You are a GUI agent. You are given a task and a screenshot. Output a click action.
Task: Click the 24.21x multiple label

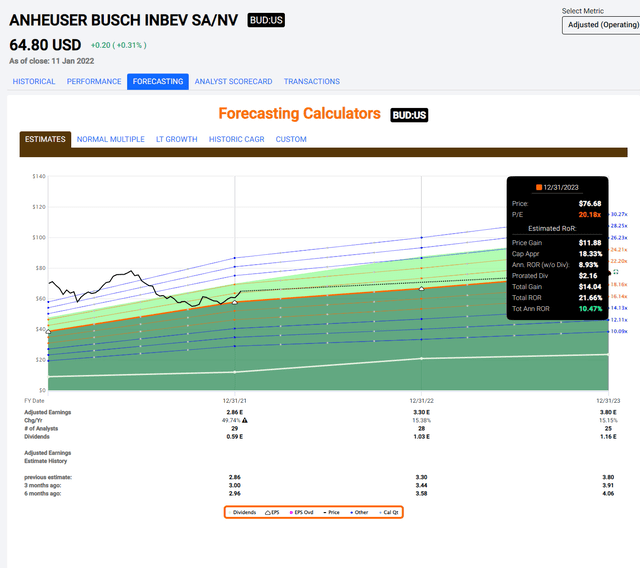click(x=619, y=249)
